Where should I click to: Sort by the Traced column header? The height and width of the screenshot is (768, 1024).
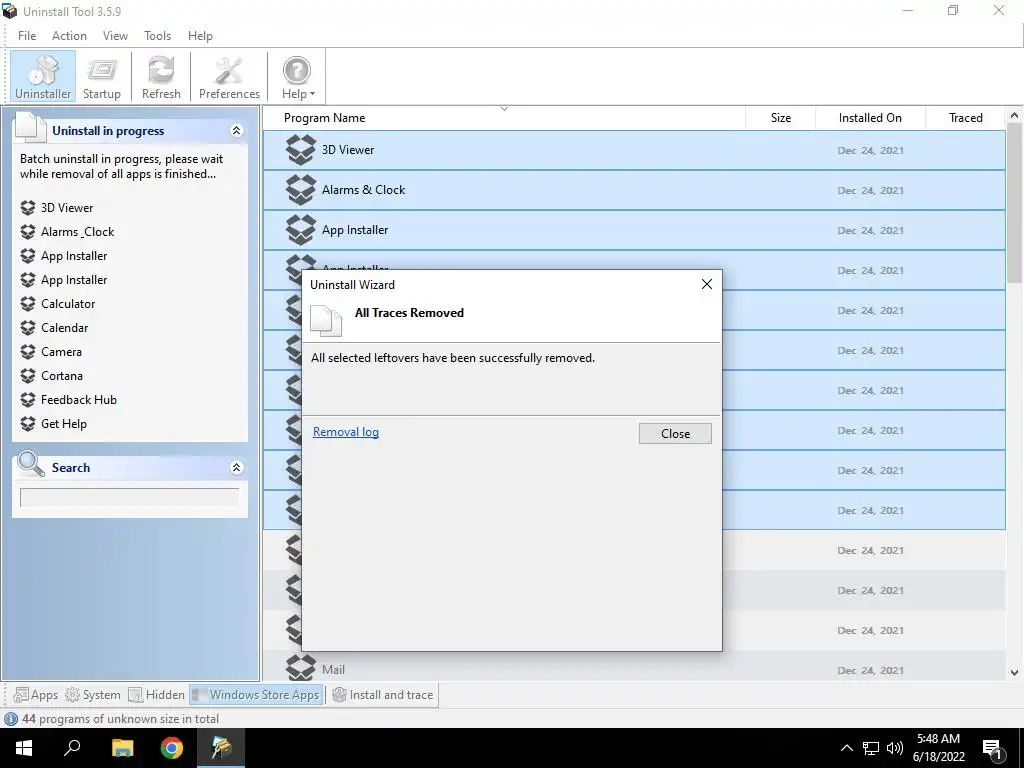click(x=965, y=118)
